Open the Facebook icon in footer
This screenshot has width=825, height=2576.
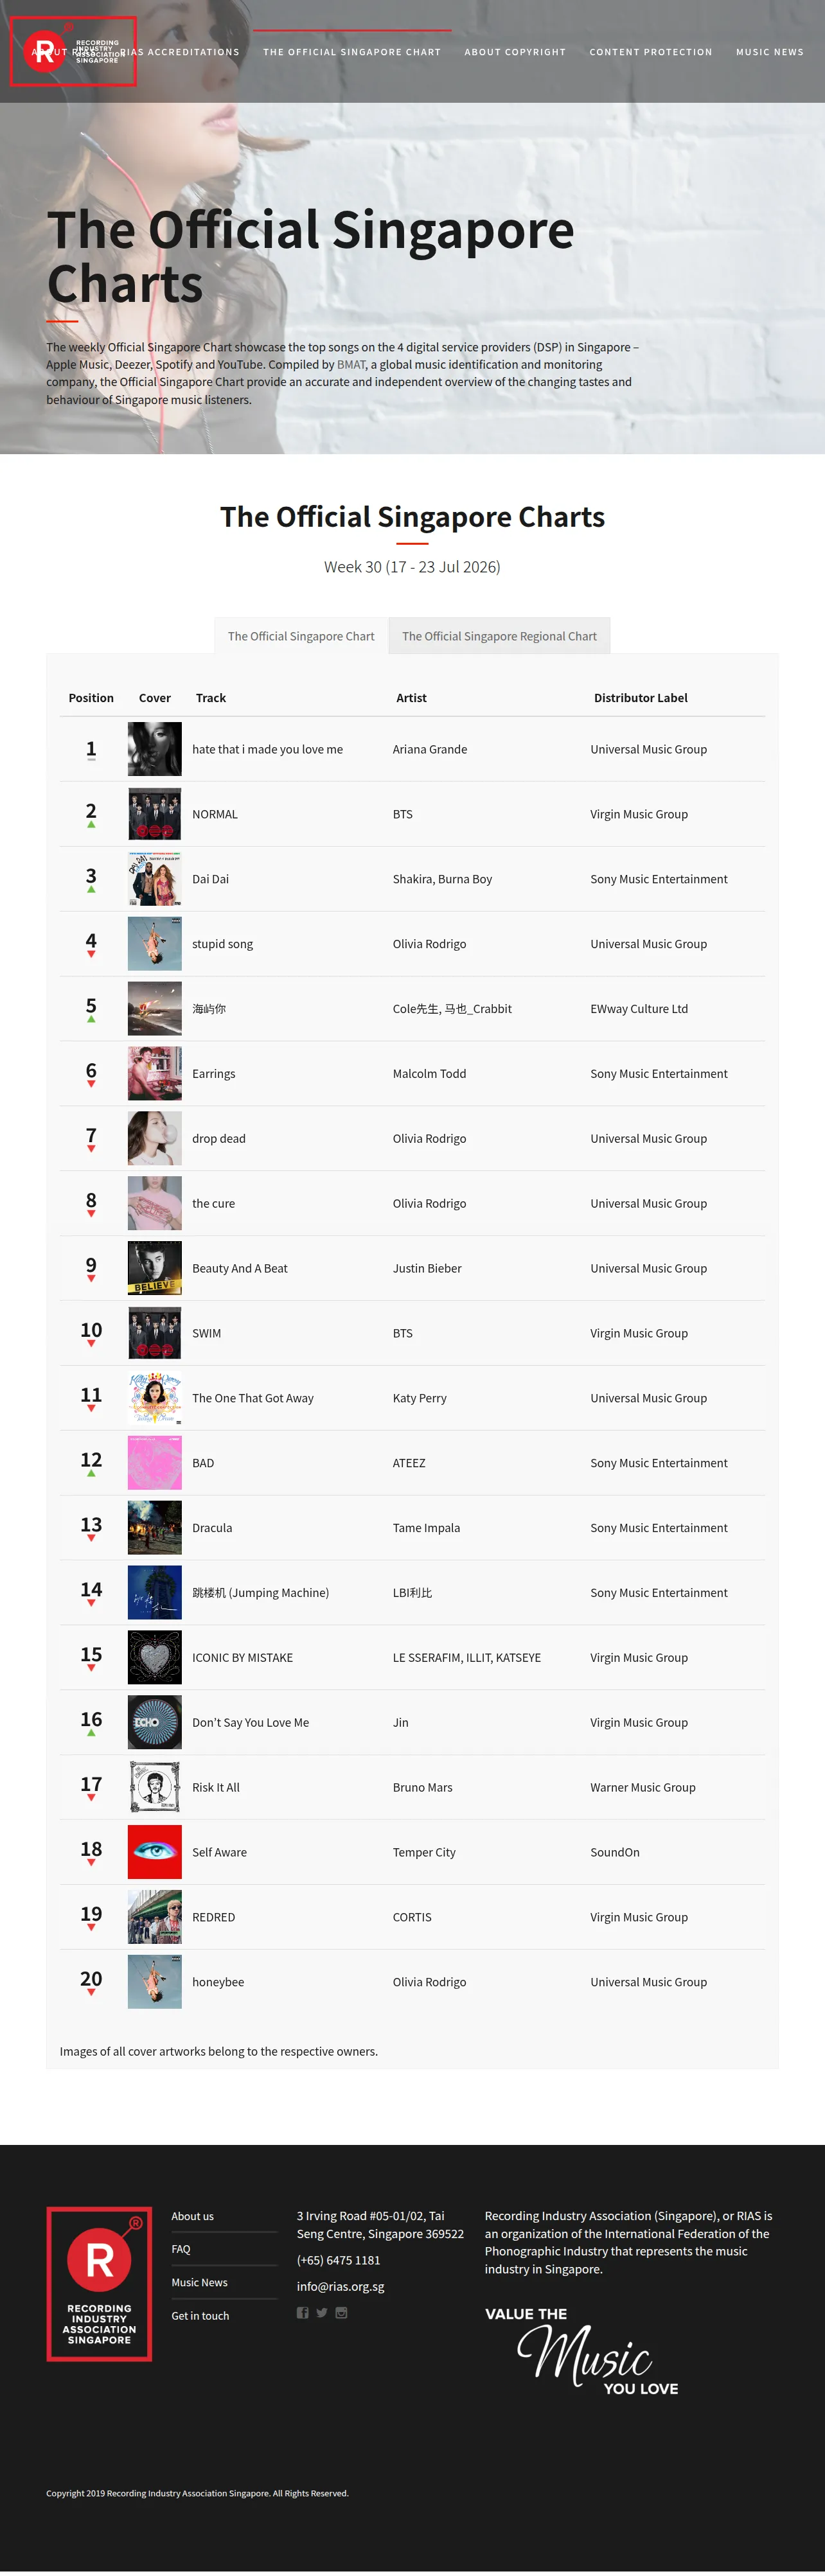point(302,2312)
